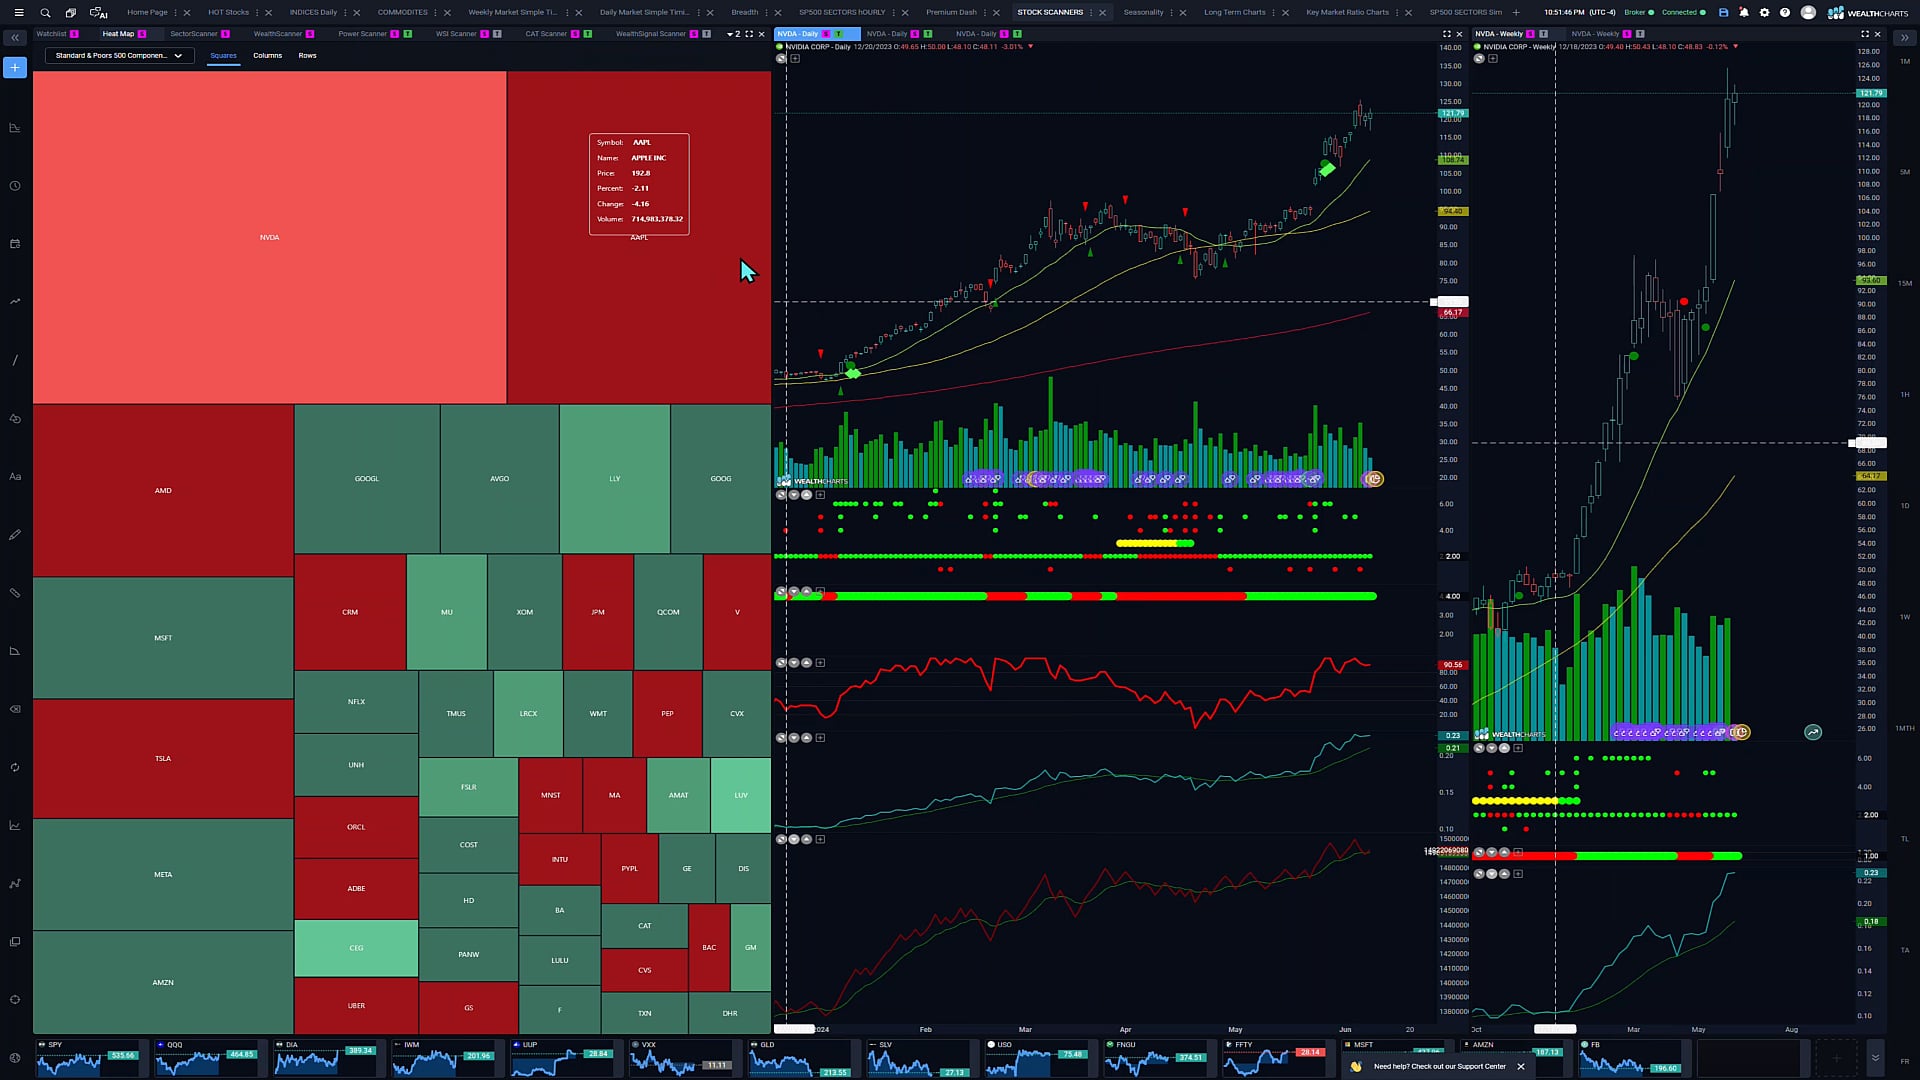This screenshot has height=1080, width=1920.
Task: Dismiss the Support Center help banner
Action: tap(1520, 1067)
